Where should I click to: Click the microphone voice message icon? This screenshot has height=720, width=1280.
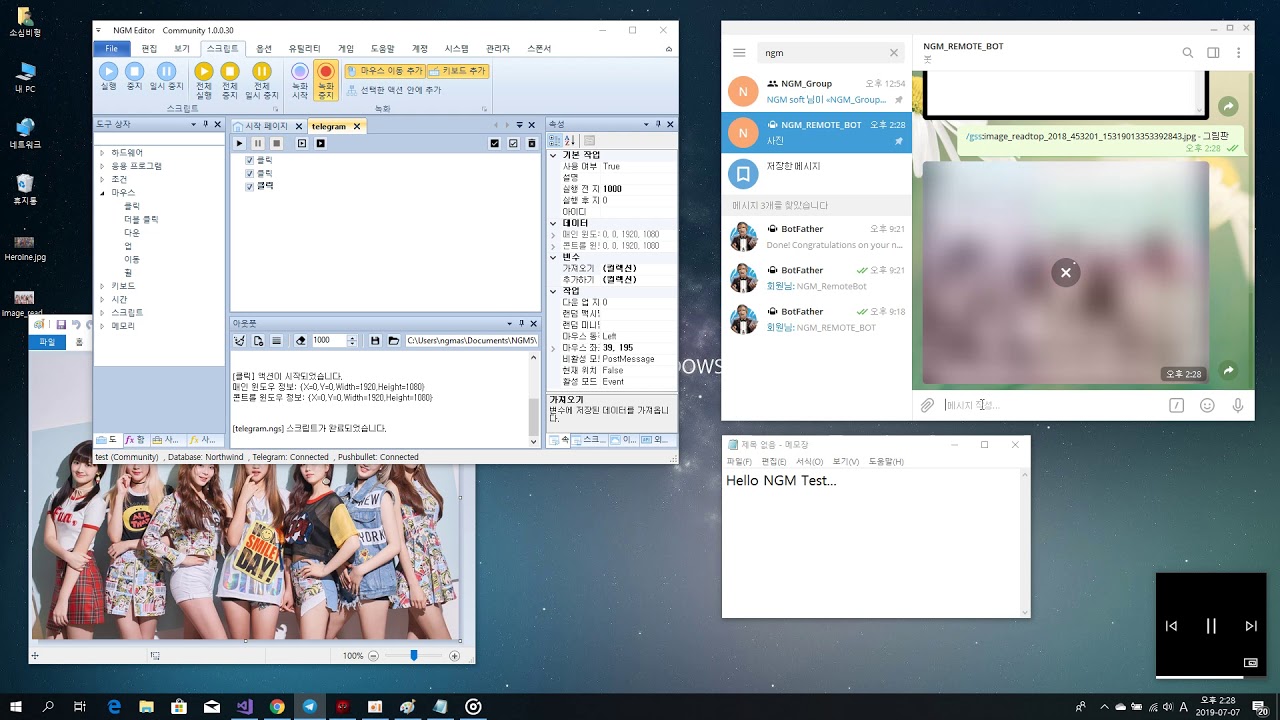1238,405
